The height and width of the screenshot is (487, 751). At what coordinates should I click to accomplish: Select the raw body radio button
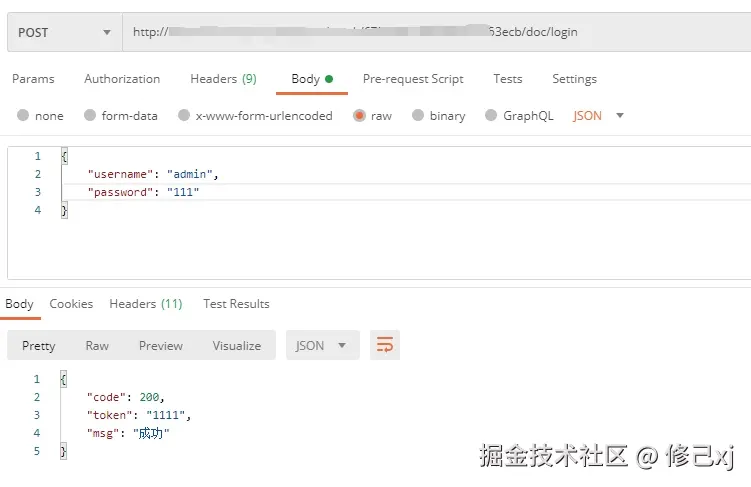[x=359, y=116]
